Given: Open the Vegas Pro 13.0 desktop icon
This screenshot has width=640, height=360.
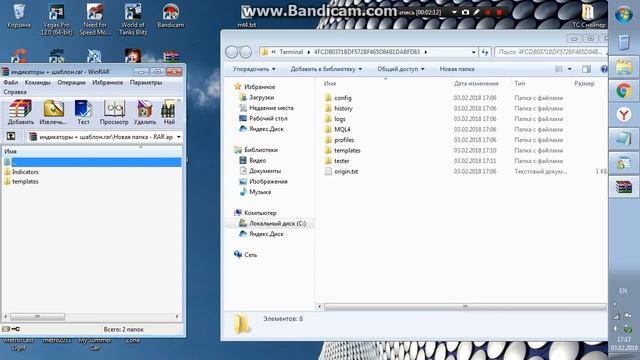Looking at the screenshot, I should (56, 19).
